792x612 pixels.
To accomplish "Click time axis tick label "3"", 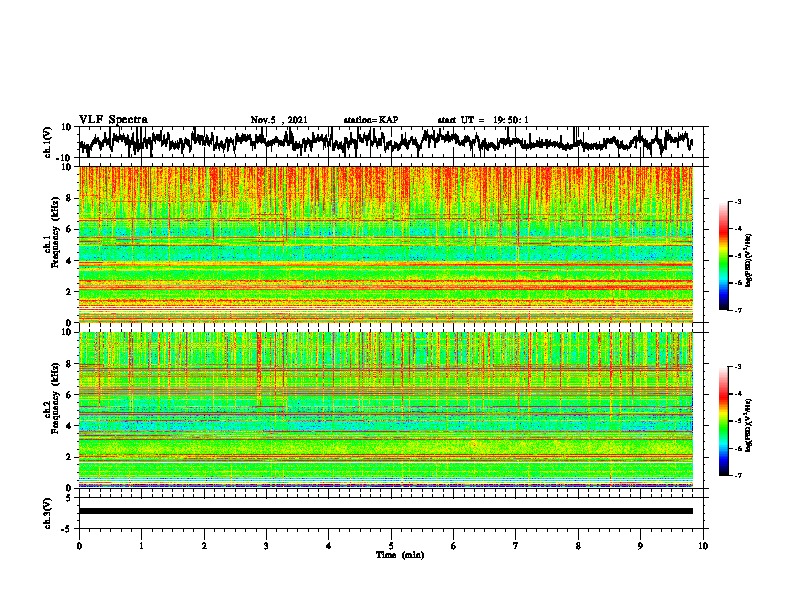I will (267, 546).
